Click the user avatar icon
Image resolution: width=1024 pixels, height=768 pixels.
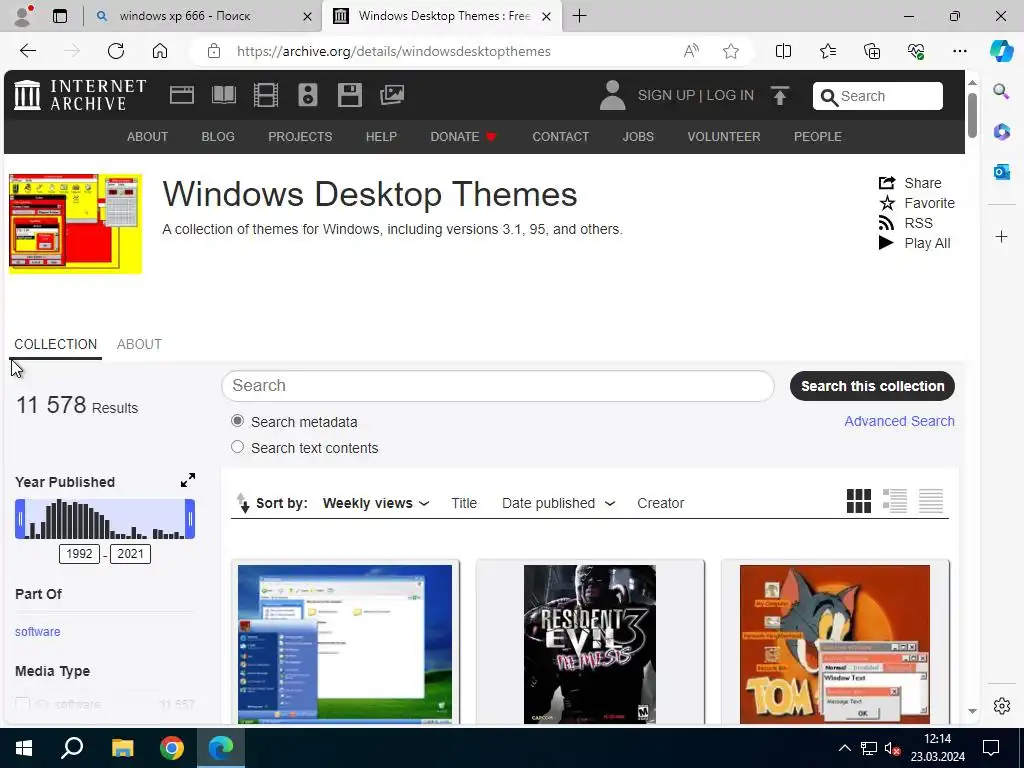pos(613,95)
